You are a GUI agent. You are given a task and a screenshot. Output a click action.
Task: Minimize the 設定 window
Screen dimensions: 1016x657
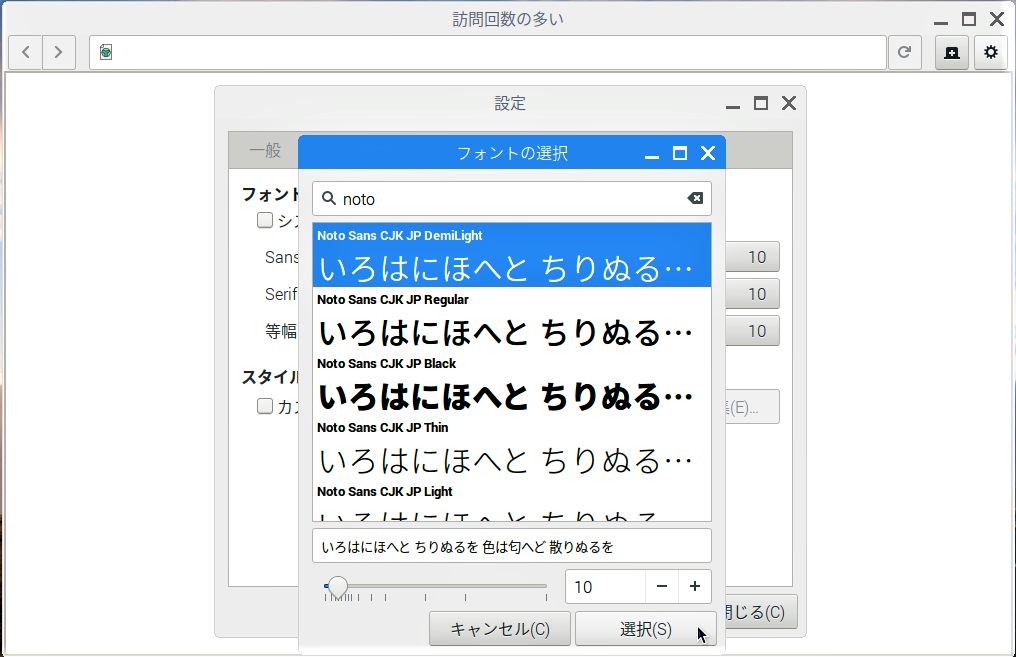click(x=733, y=104)
